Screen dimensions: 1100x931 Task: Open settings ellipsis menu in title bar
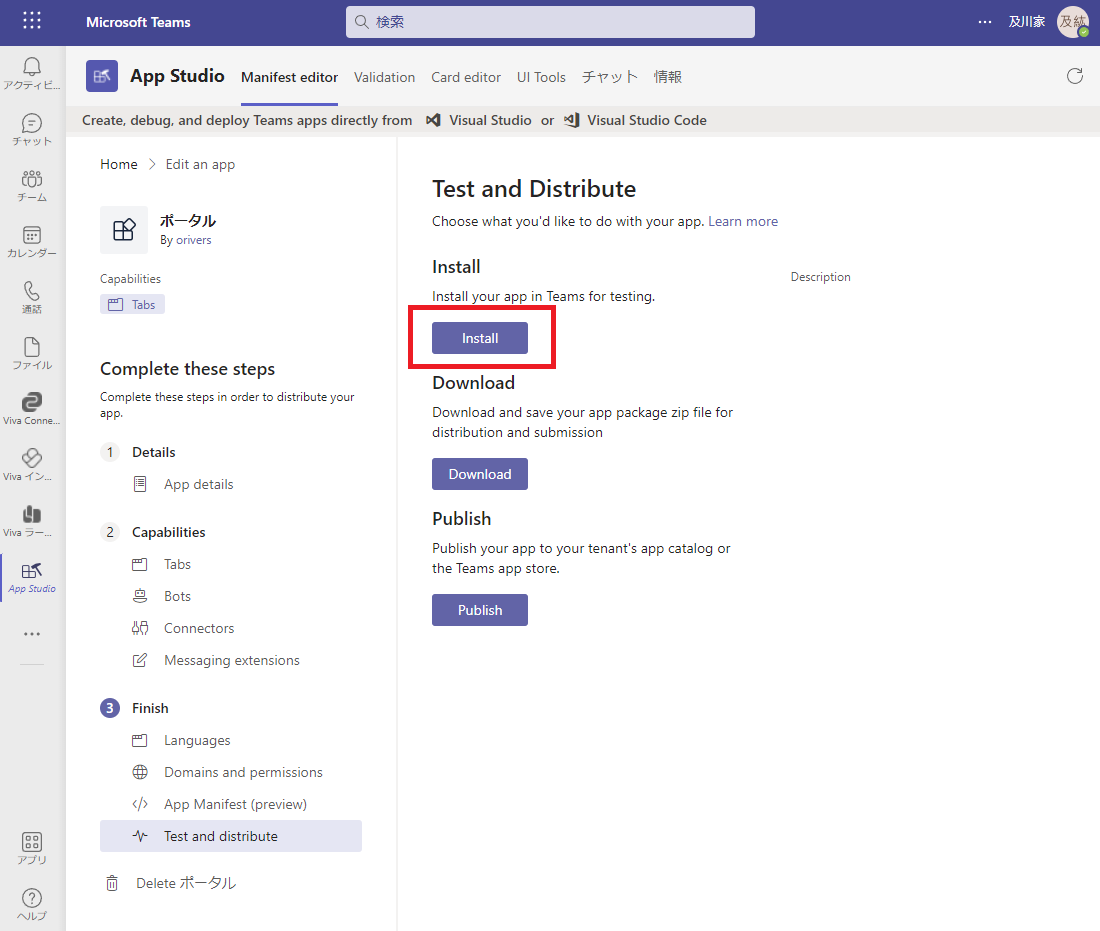[985, 22]
